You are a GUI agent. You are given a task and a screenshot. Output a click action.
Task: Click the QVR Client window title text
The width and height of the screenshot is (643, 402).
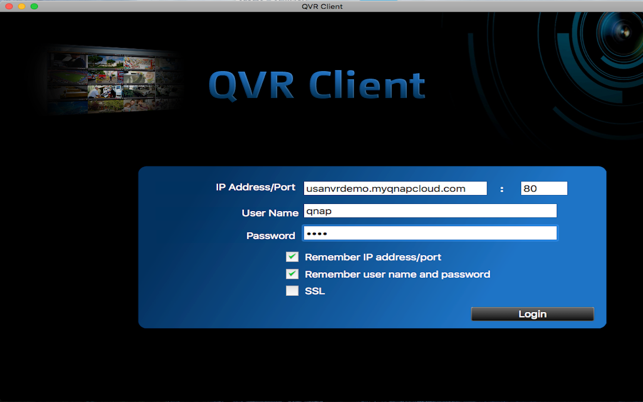point(322,6)
